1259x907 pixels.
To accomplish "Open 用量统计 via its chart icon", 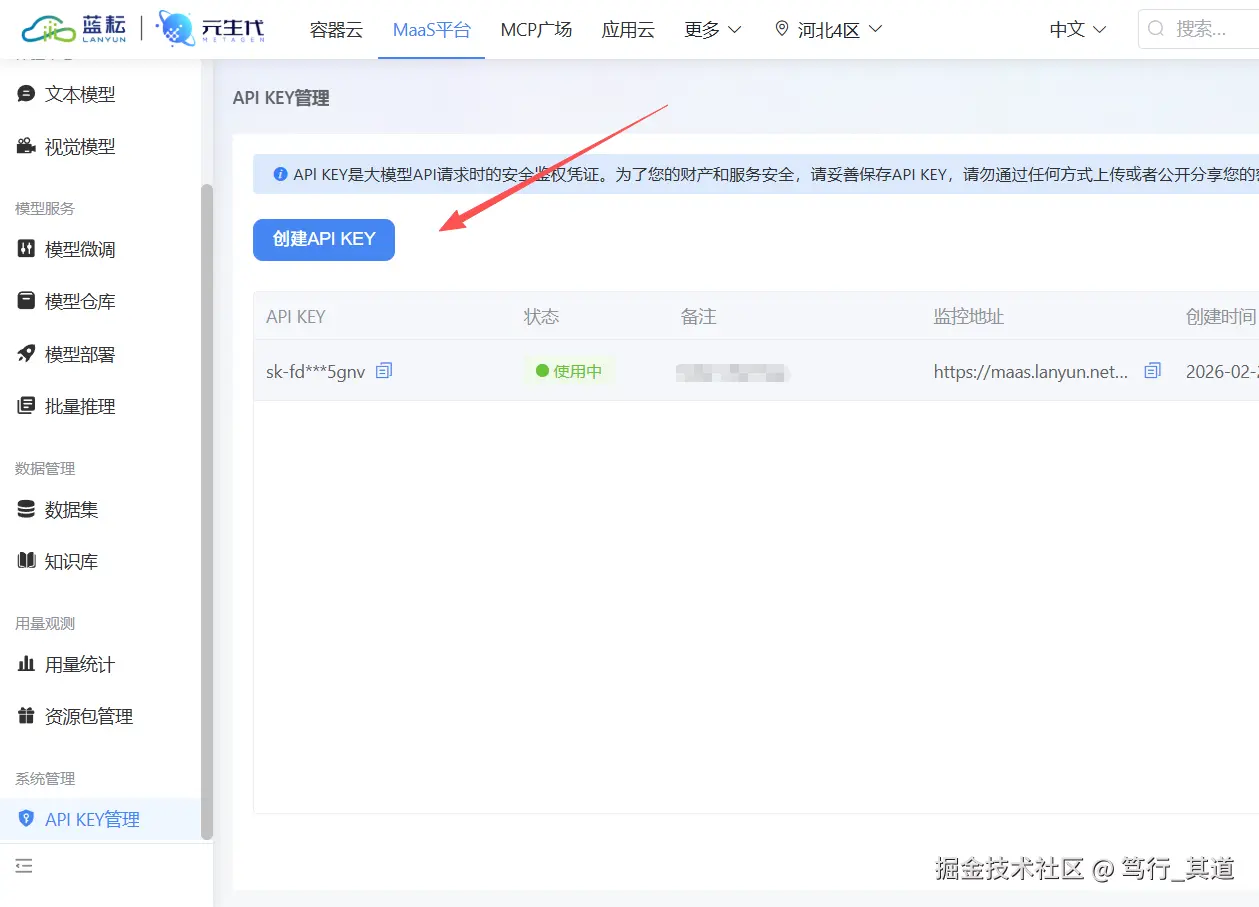I will pos(22,664).
